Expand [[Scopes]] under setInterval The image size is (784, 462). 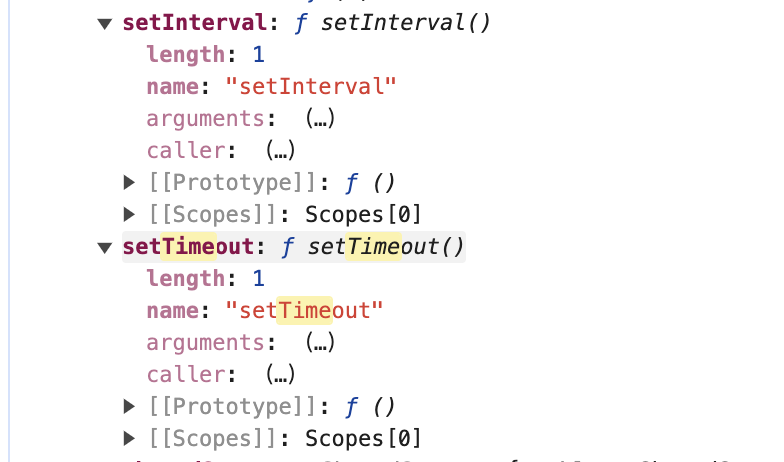[x=130, y=214]
